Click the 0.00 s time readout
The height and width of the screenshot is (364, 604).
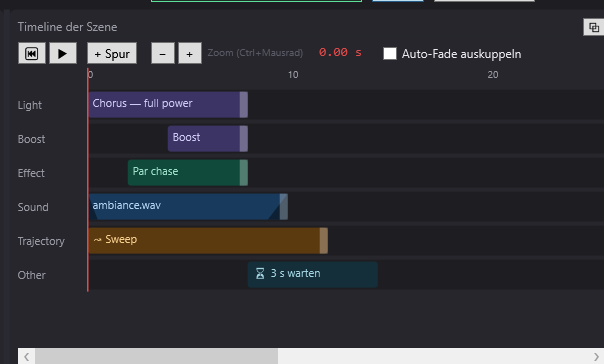[340, 52]
